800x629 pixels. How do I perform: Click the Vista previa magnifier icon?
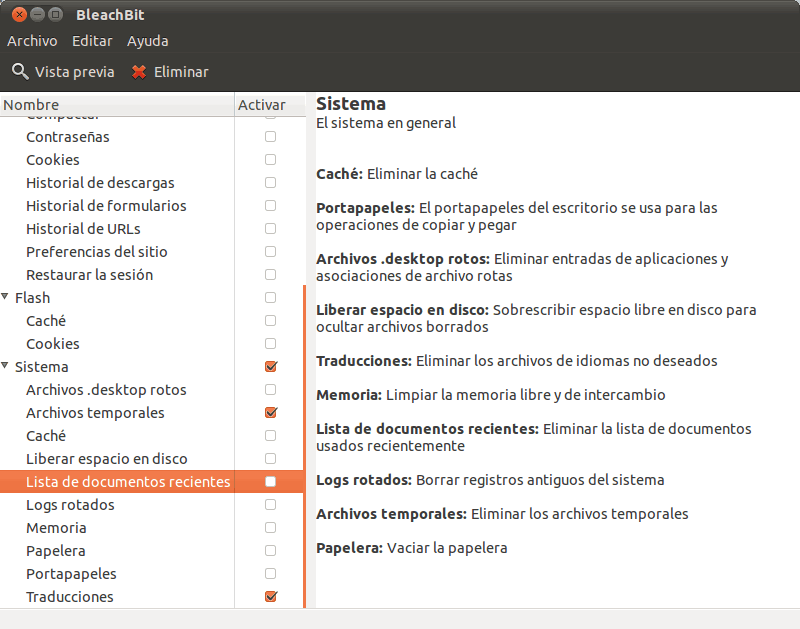click(20, 72)
